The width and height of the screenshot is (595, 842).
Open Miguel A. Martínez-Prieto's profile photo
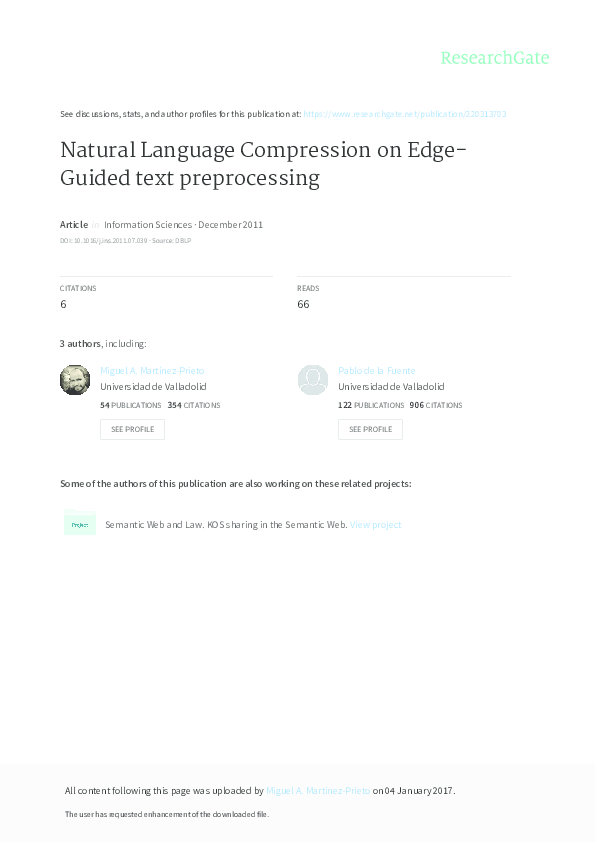point(75,379)
